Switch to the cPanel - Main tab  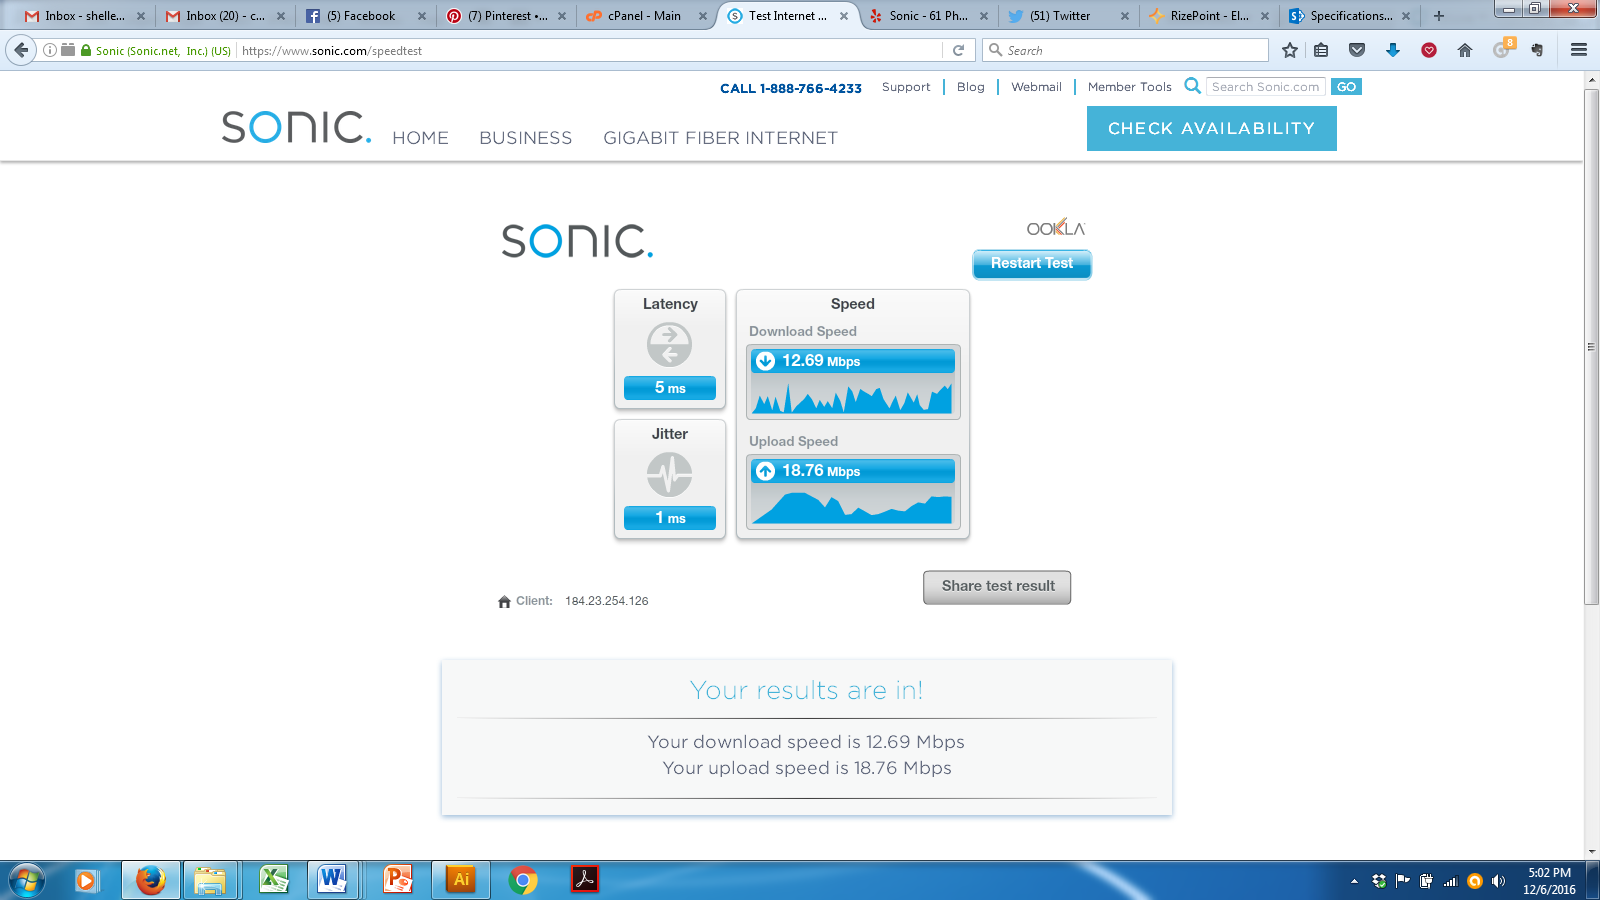point(648,16)
